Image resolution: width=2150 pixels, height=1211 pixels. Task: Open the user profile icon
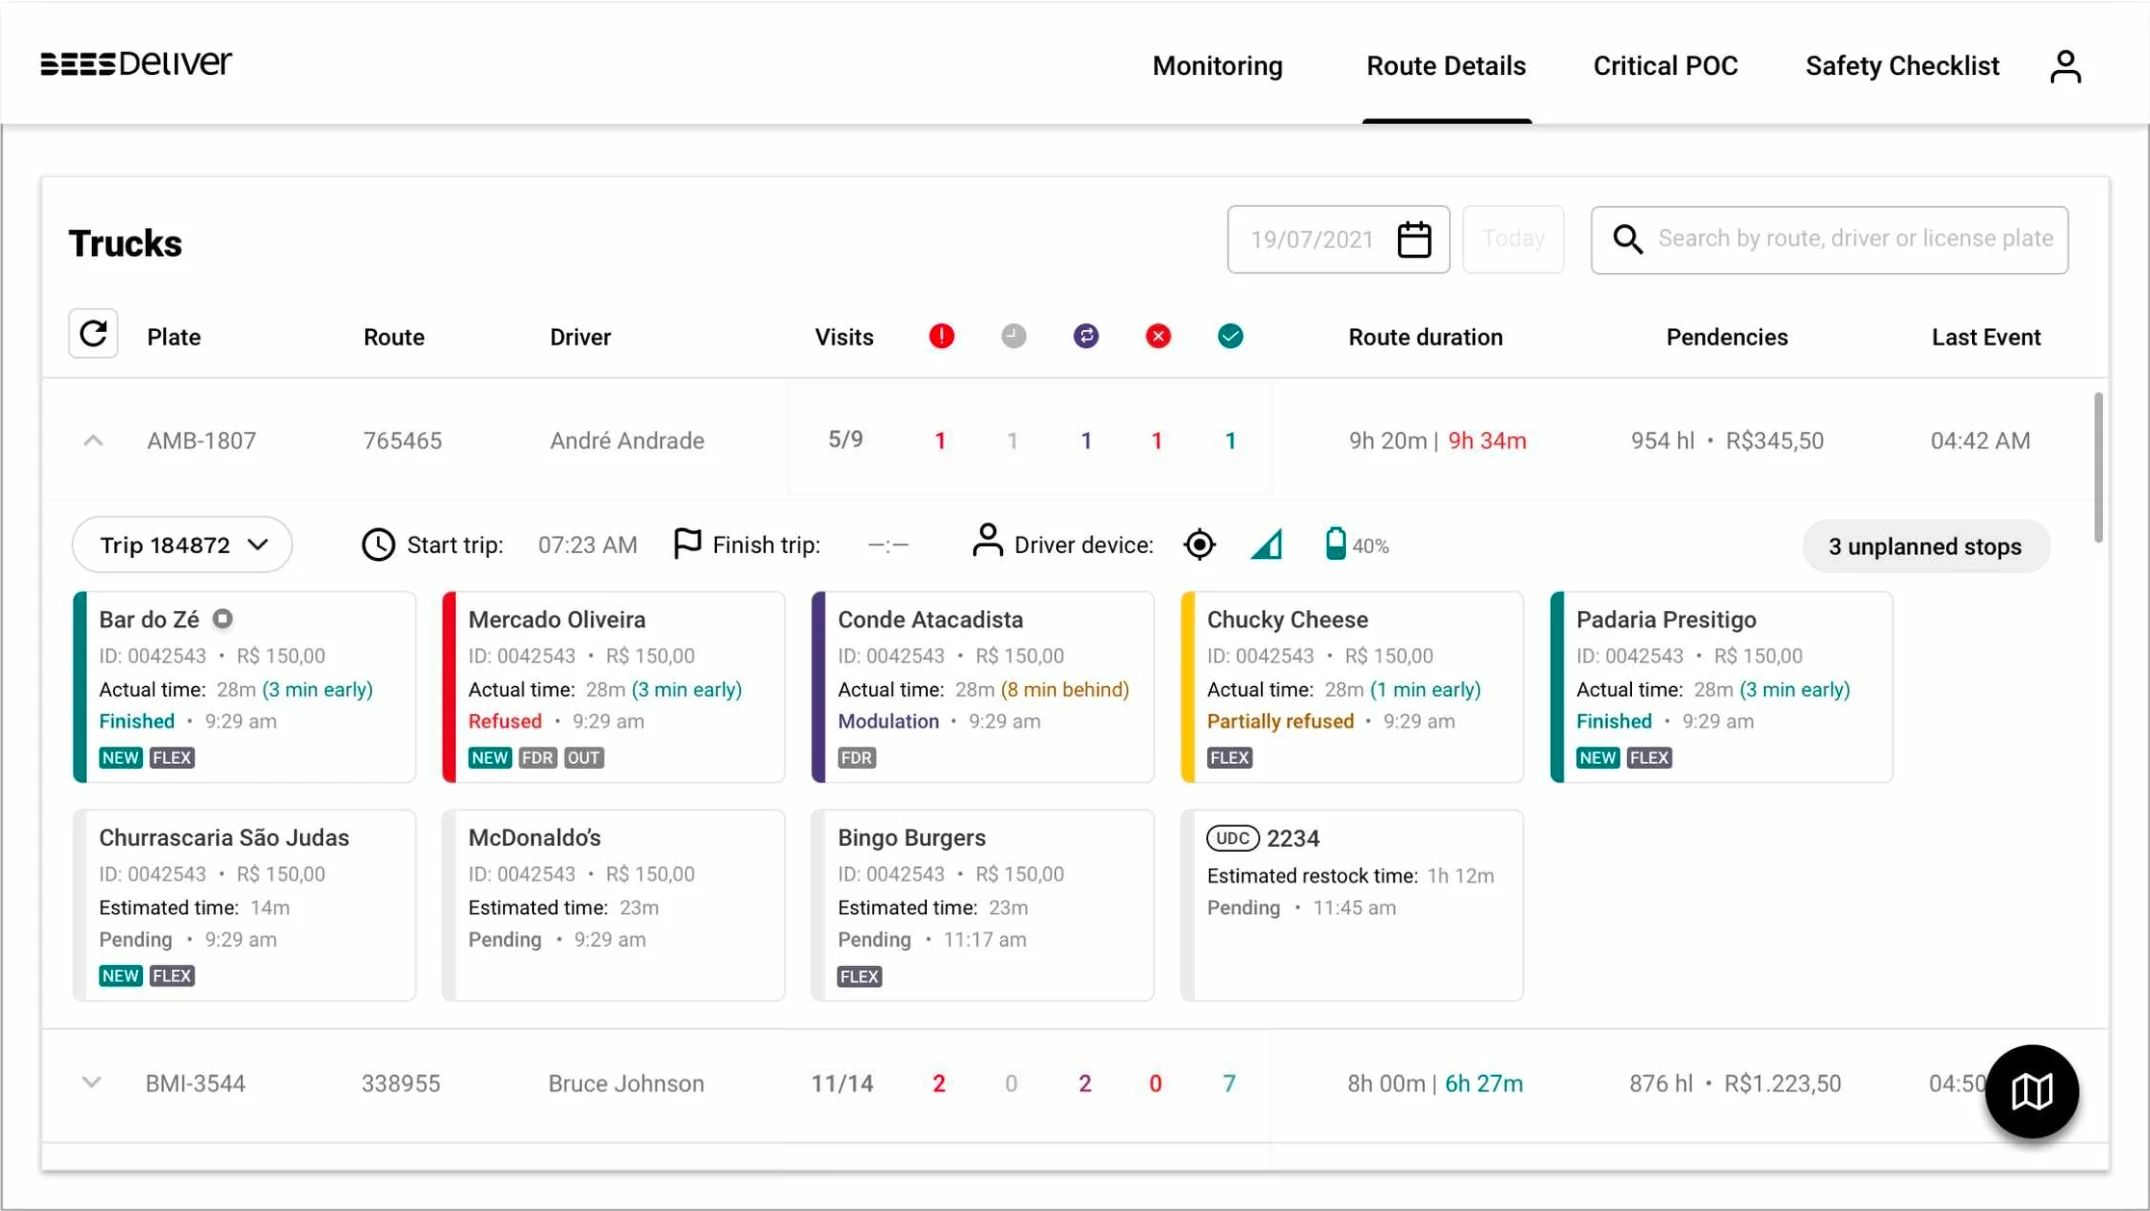2065,66
